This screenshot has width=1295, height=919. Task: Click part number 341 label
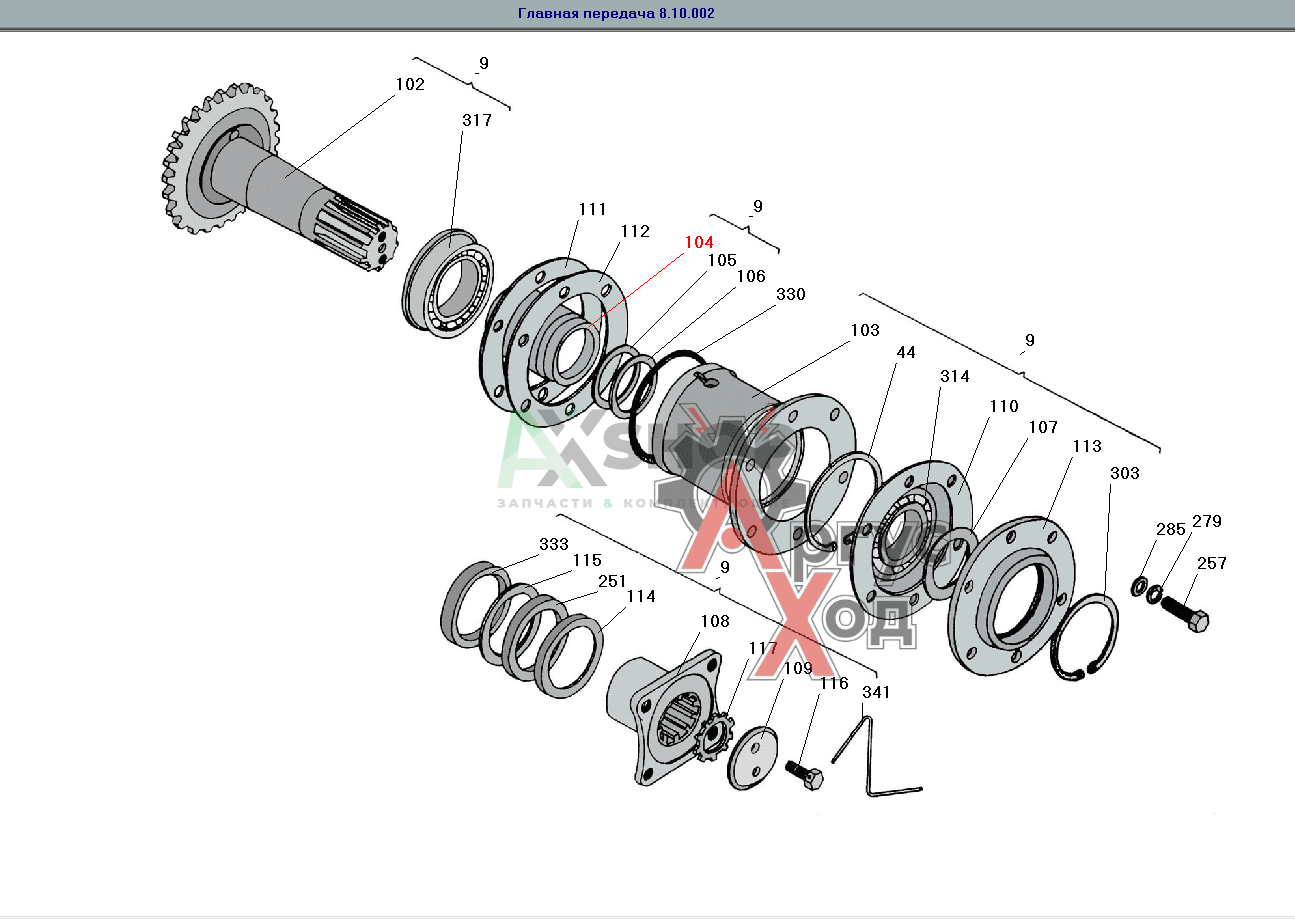[x=876, y=691]
